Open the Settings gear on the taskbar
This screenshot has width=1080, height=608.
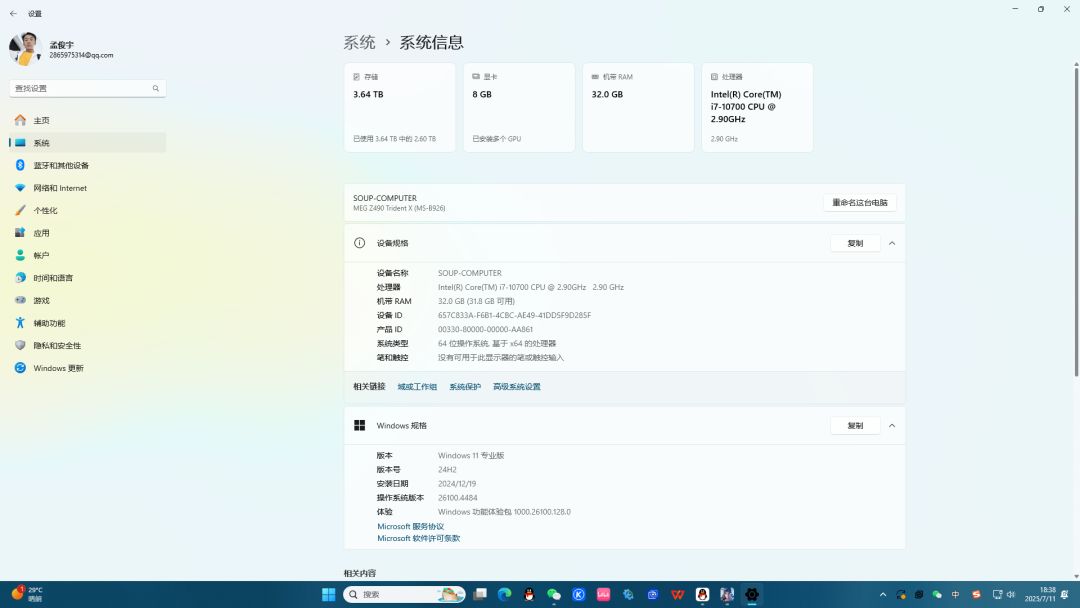point(752,594)
